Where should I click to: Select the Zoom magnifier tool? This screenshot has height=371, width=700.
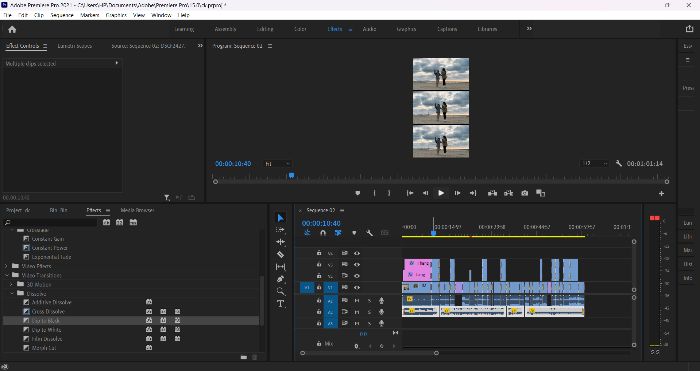tap(280, 292)
